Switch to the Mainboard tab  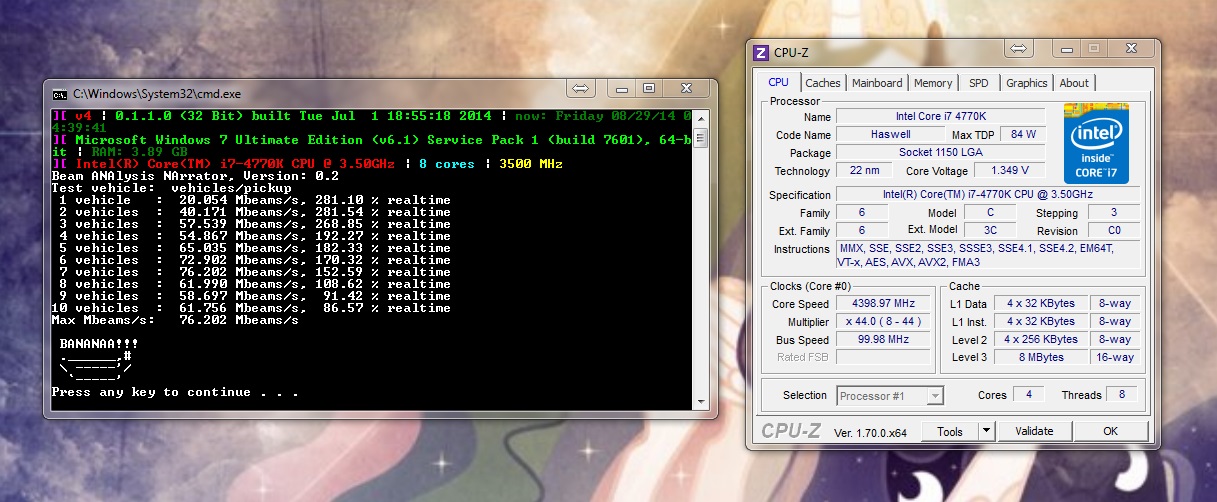pyautogui.click(x=877, y=83)
